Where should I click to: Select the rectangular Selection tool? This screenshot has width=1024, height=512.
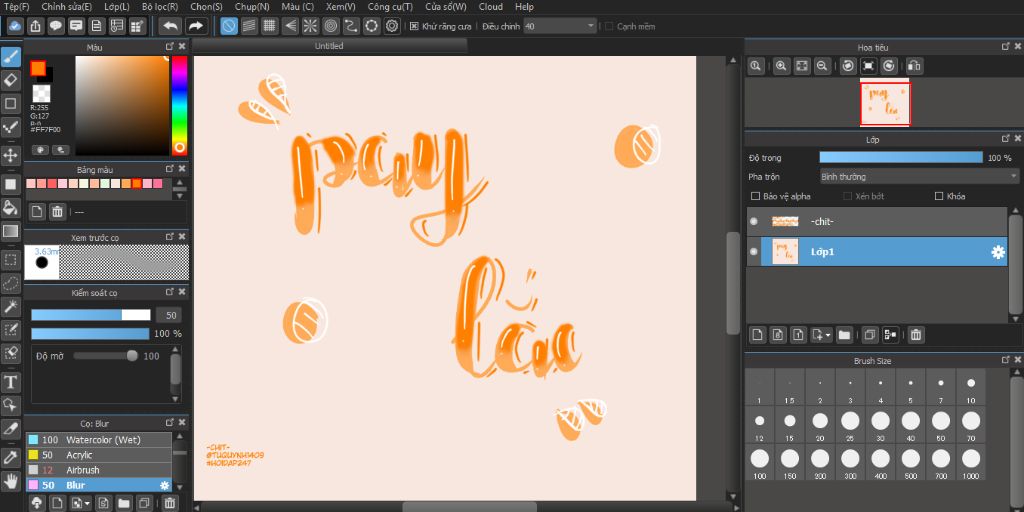10,260
